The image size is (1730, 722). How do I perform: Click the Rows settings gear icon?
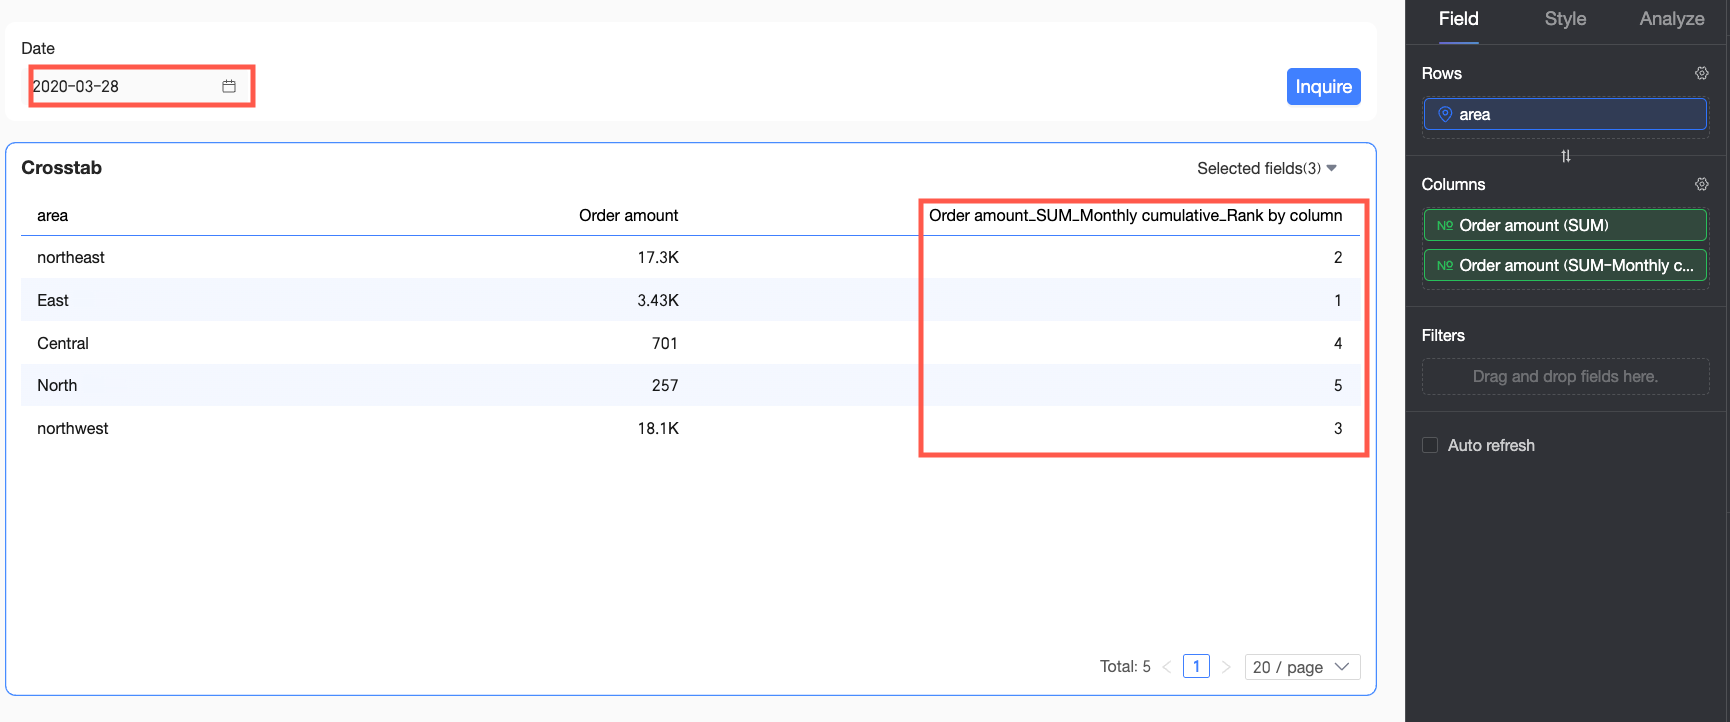point(1701,73)
